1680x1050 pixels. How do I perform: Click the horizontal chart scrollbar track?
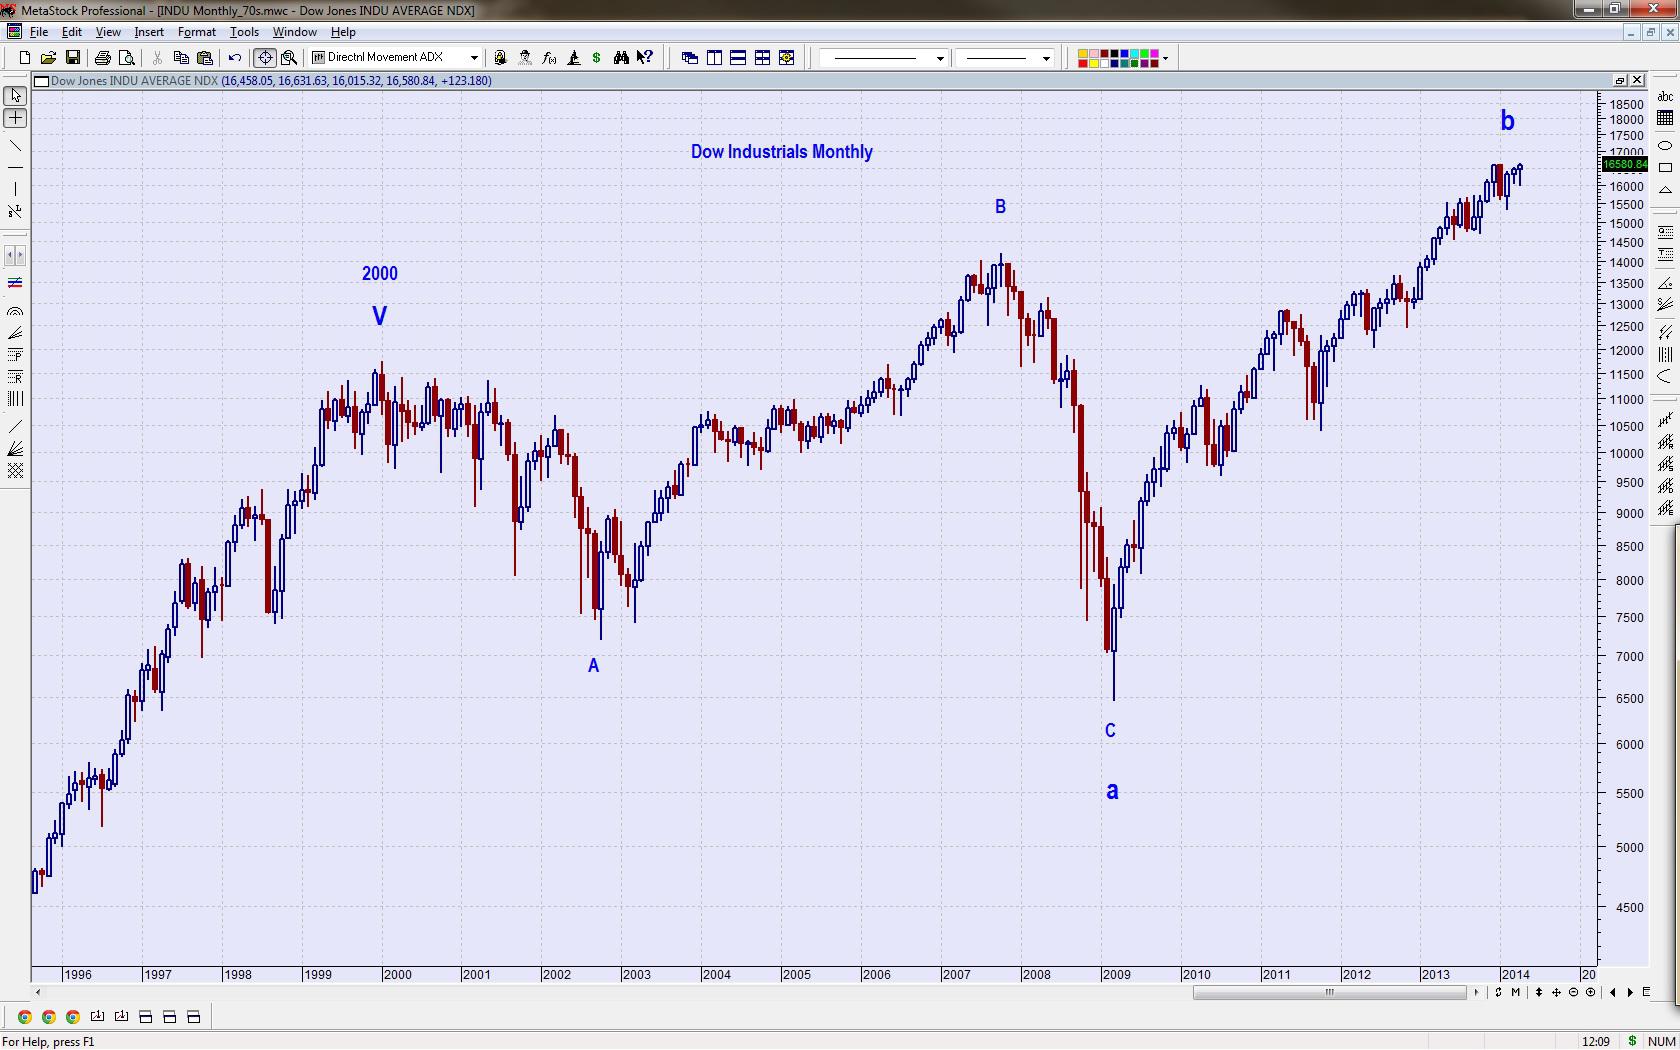(1330, 993)
